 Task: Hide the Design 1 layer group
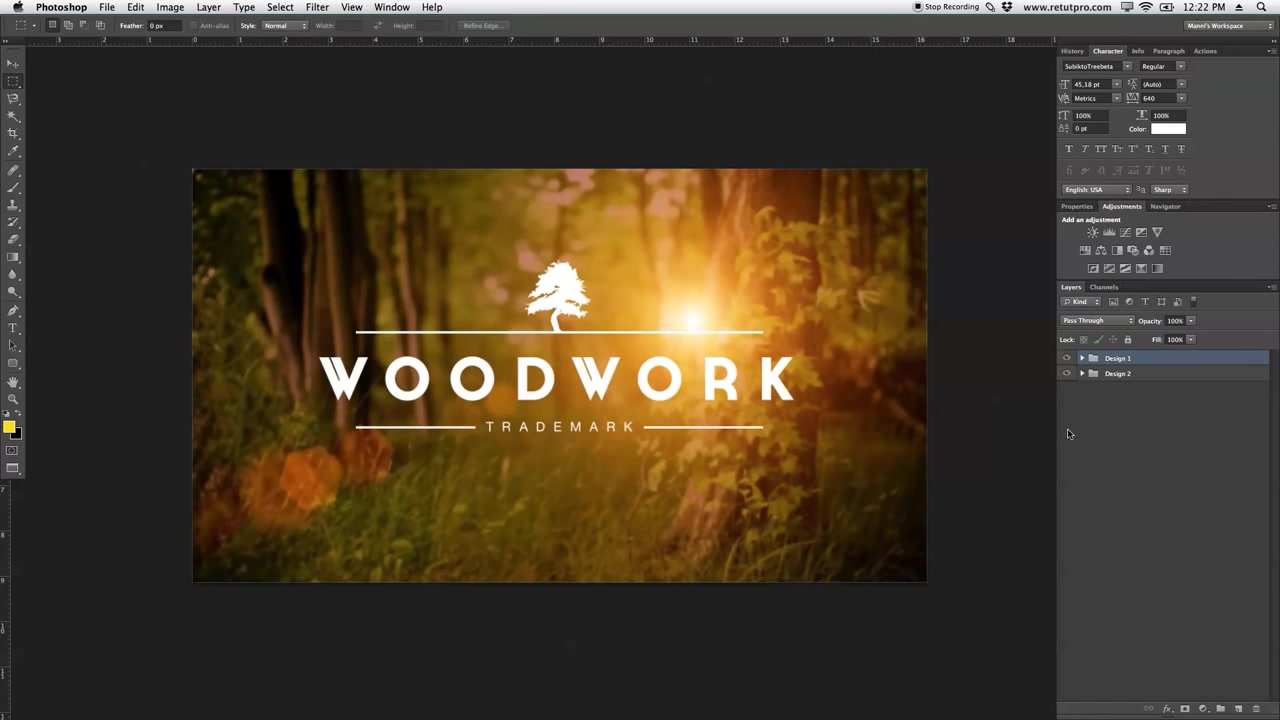[x=1066, y=358]
